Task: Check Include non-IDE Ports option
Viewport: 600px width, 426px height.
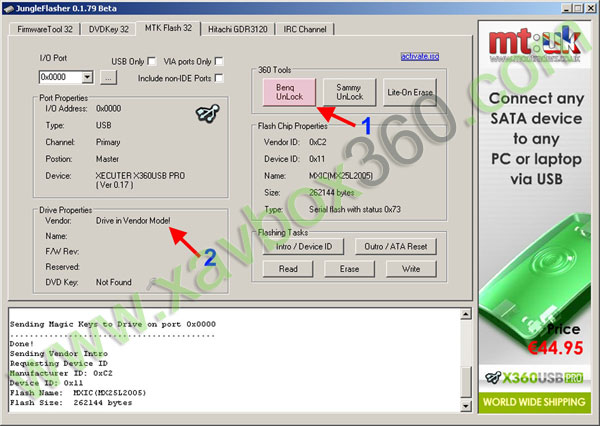Action: [219, 78]
